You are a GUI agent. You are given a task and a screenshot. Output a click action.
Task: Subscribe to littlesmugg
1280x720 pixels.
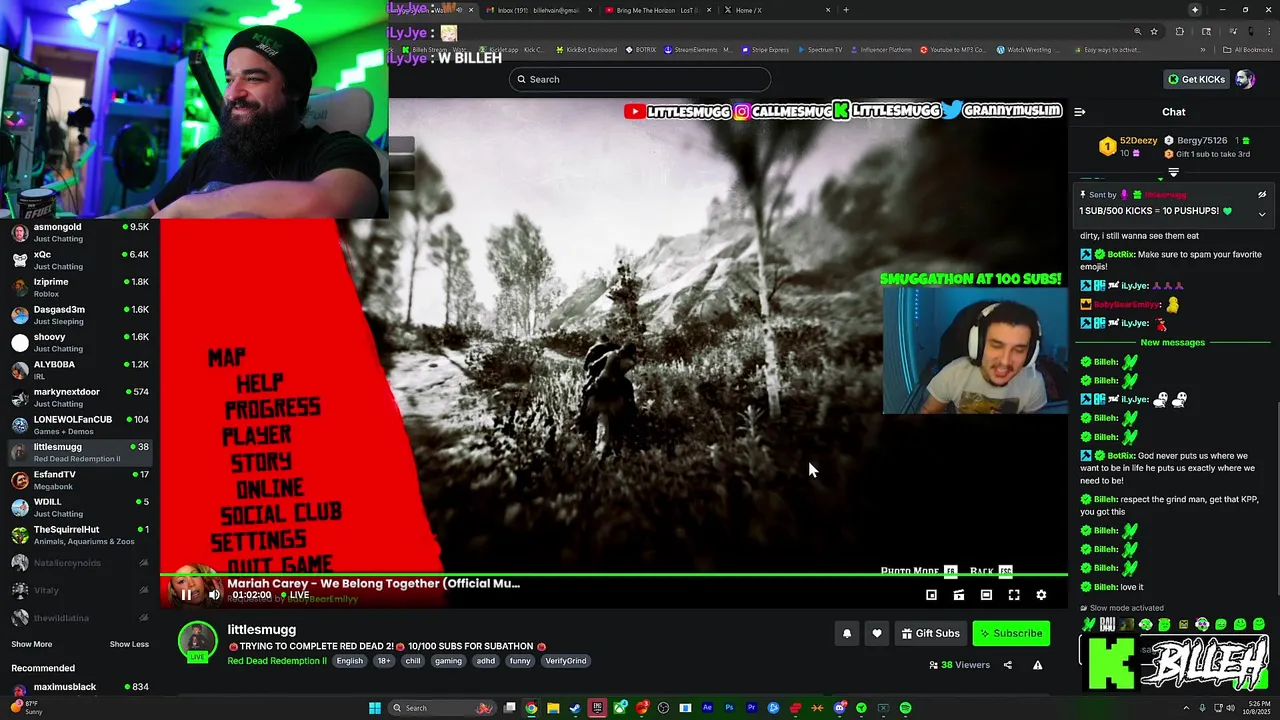[1011, 633]
